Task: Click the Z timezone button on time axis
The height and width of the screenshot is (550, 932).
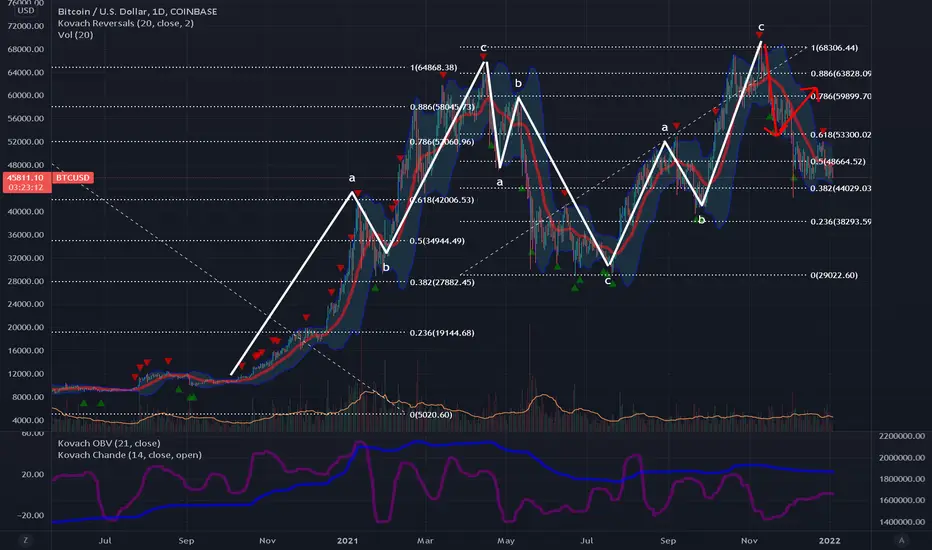Action: [25, 540]
